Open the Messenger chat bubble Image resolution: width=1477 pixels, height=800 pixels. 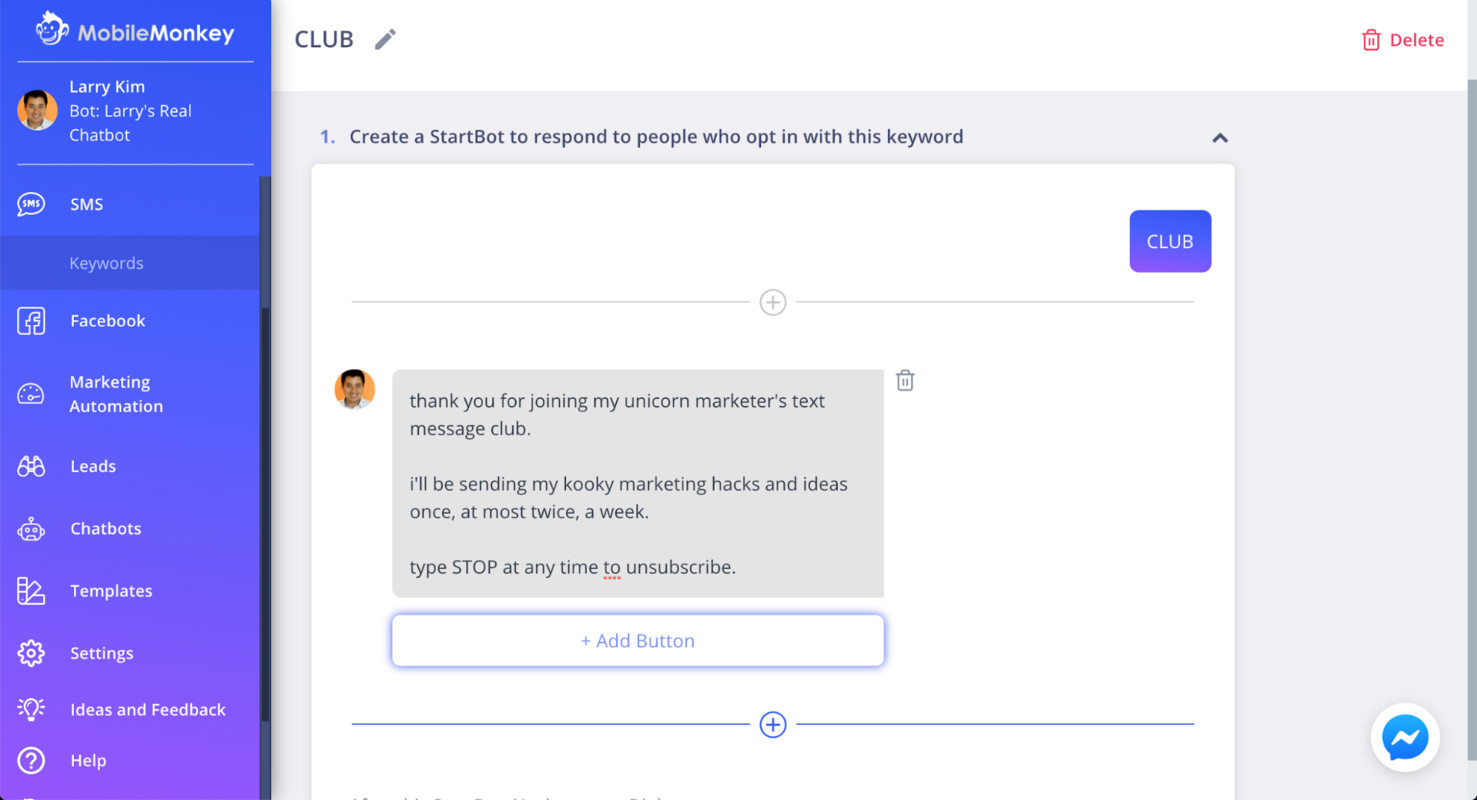(1405, 737)
